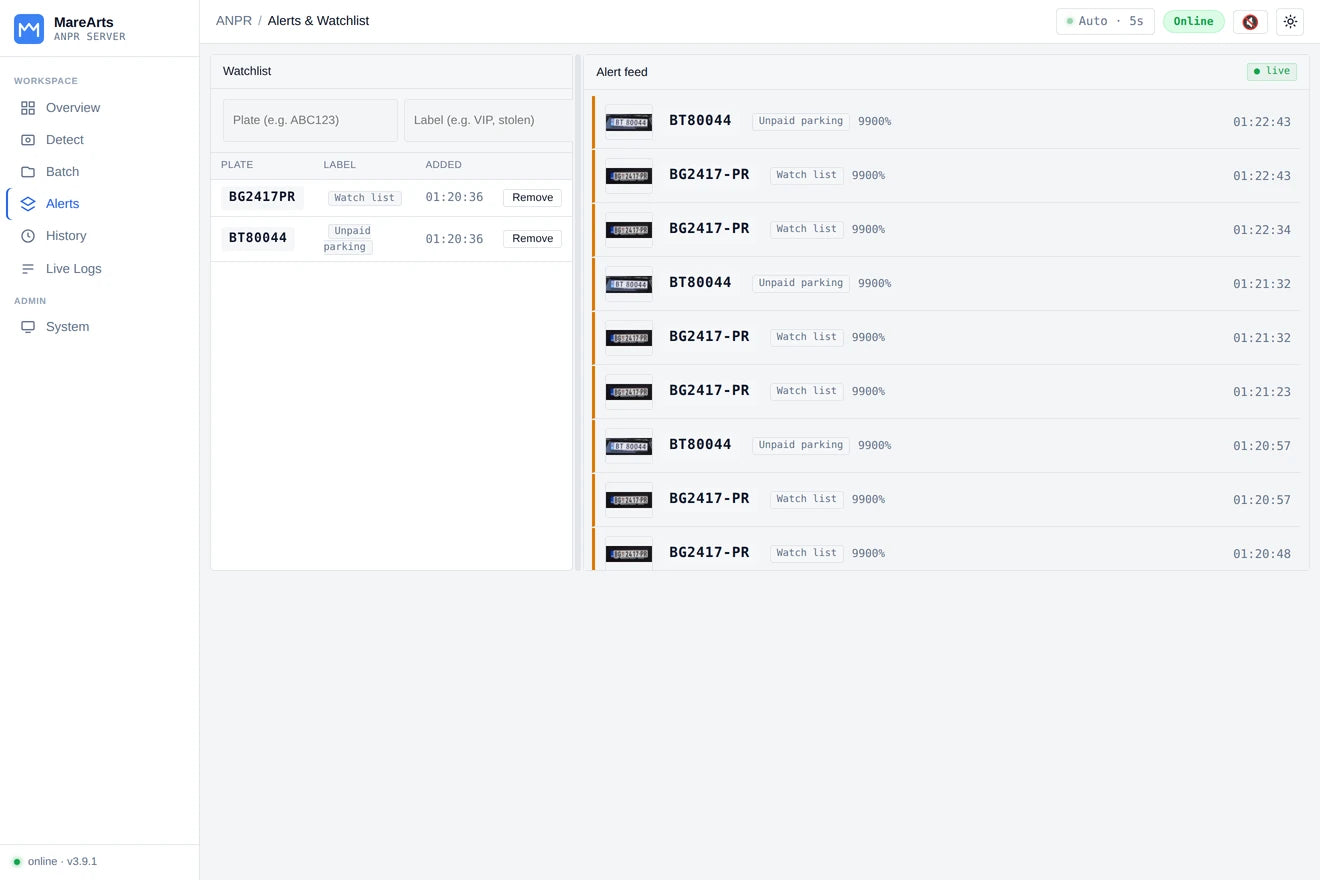The width and height of the screenshot is (1320, 880).
Task: Open the BT80044 plate thumbnail at 01:22:43
Action: pyautogui.click(x=629, y=122)
